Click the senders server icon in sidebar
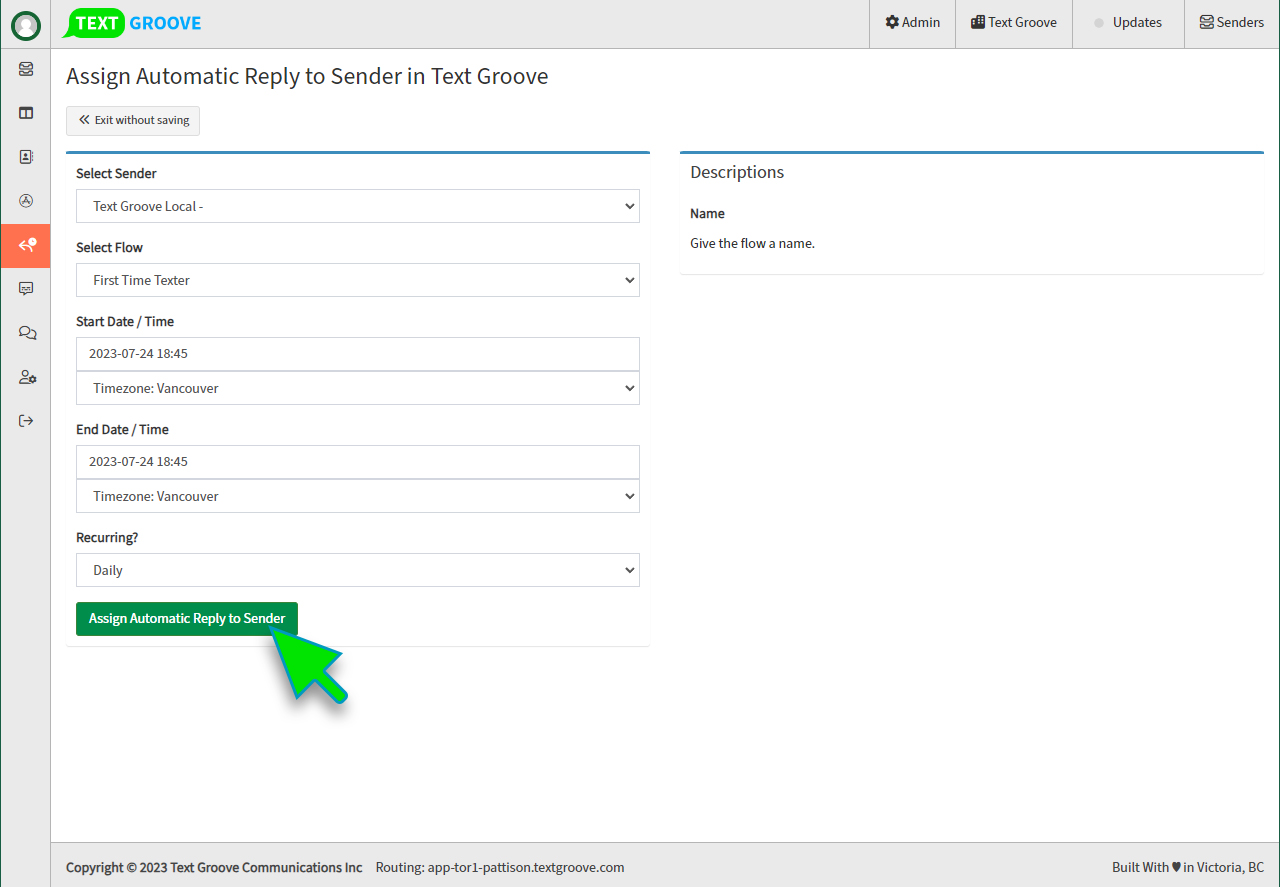 [x=26, y=69]
